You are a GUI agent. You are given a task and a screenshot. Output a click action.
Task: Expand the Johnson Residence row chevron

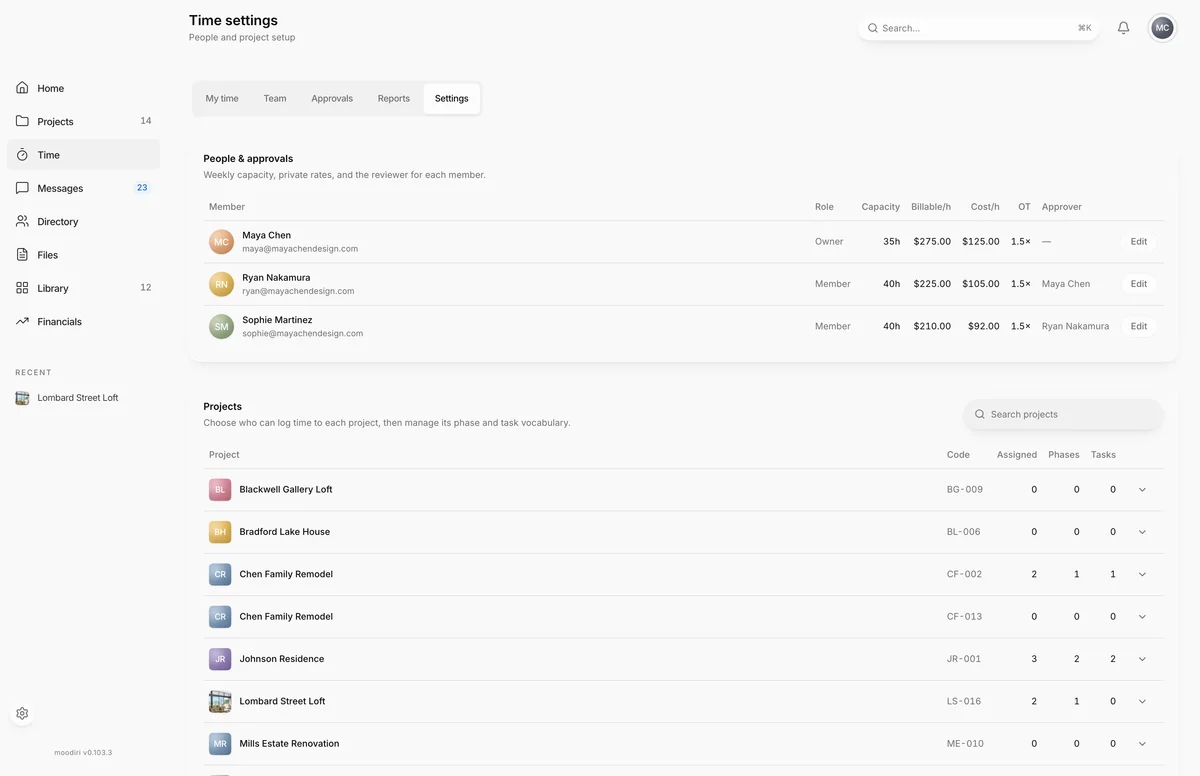[1142, 659]
